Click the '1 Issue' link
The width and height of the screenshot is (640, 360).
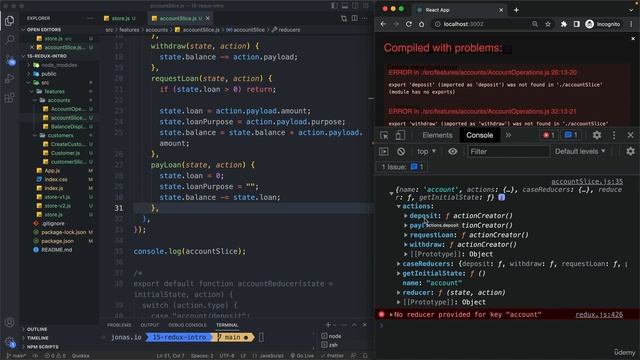402,167
